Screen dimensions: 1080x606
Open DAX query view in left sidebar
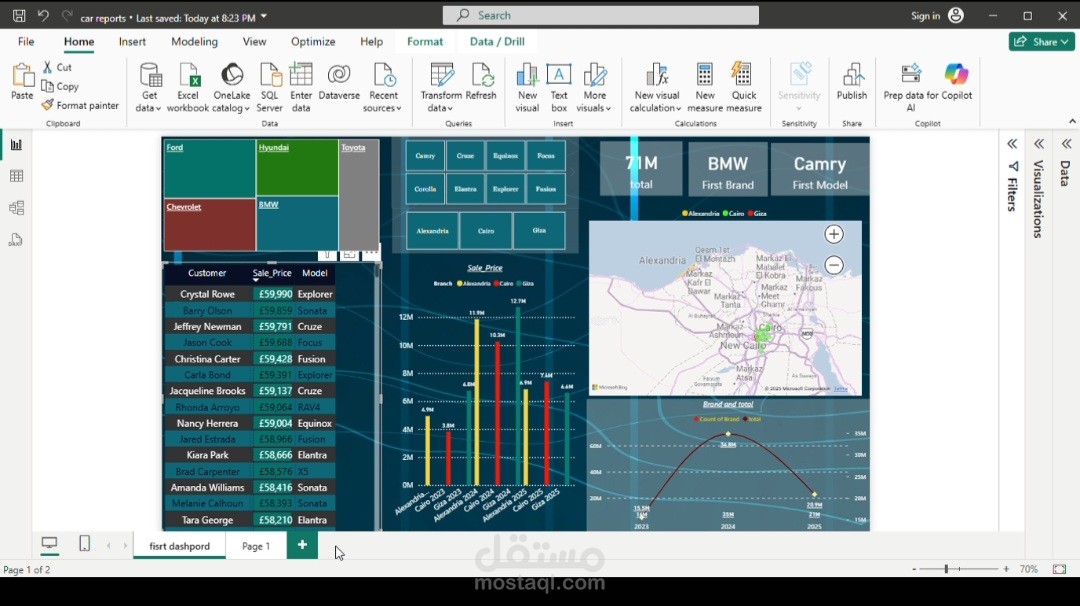[x=17, y=240]
